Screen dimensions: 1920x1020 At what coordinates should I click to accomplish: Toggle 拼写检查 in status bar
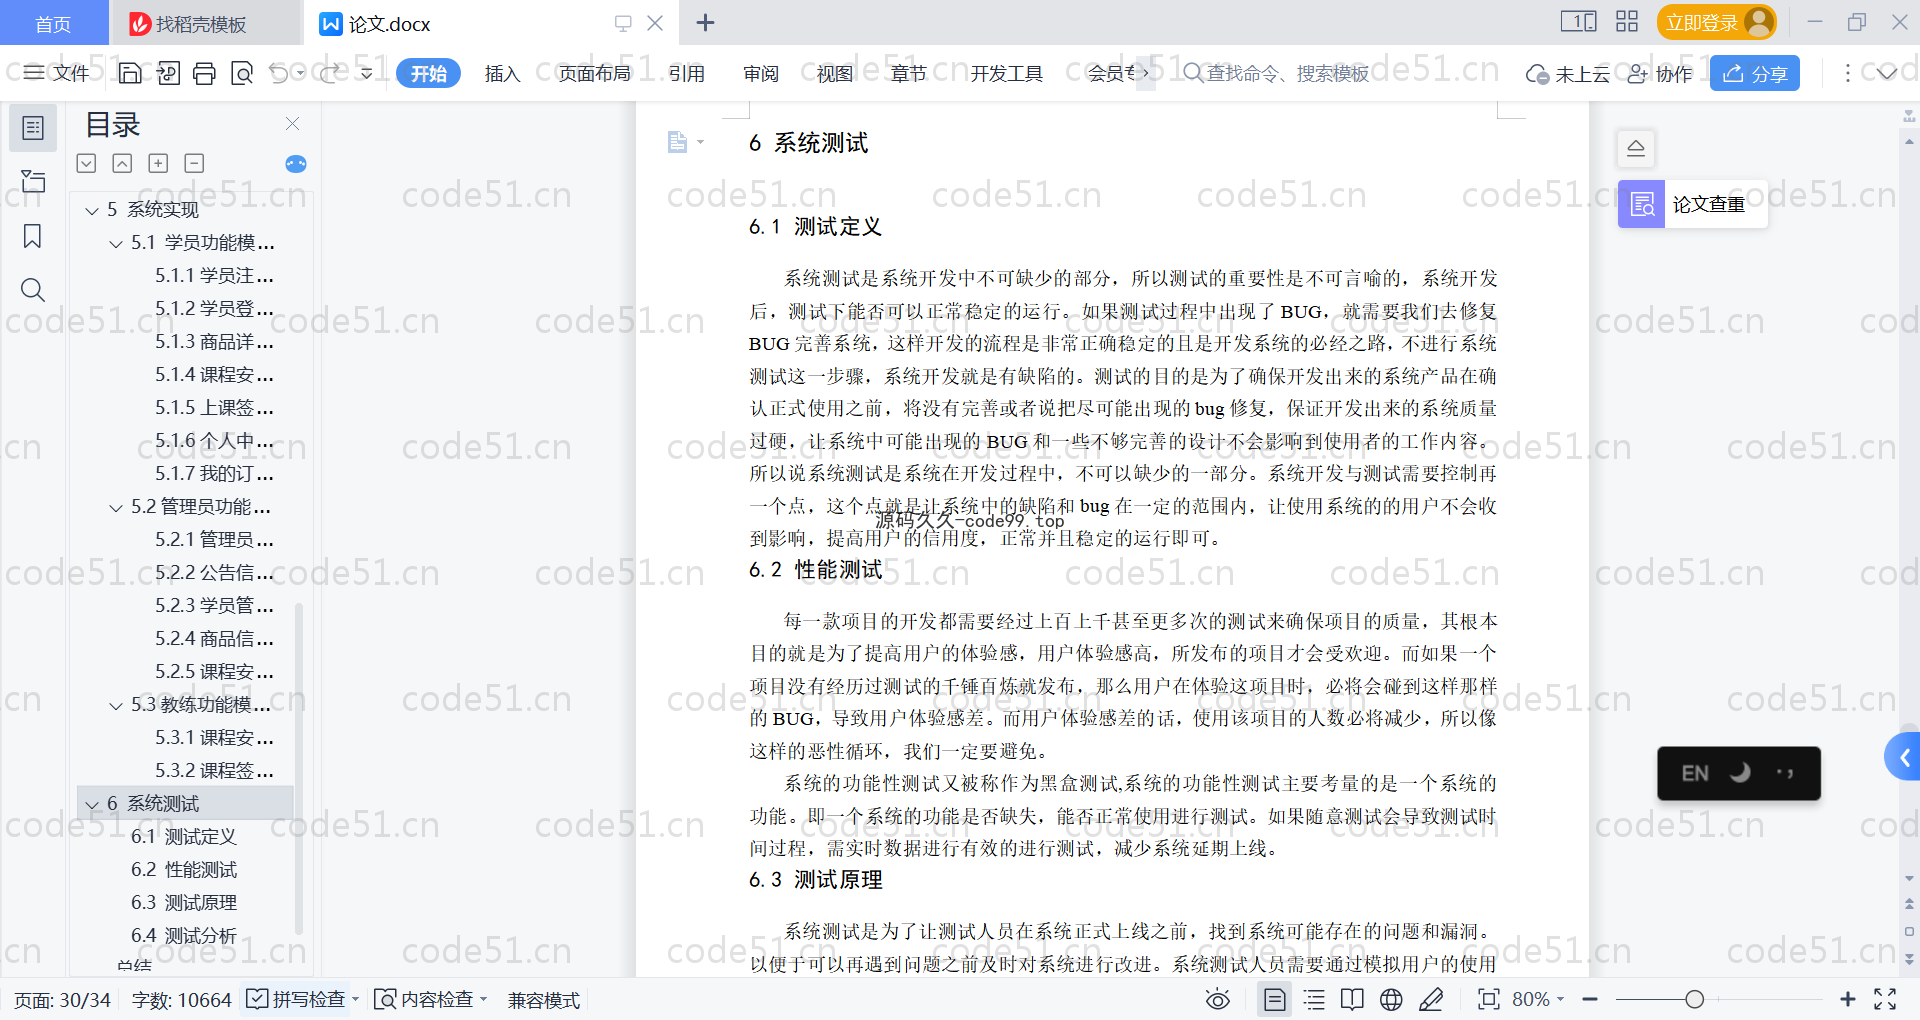303,999
